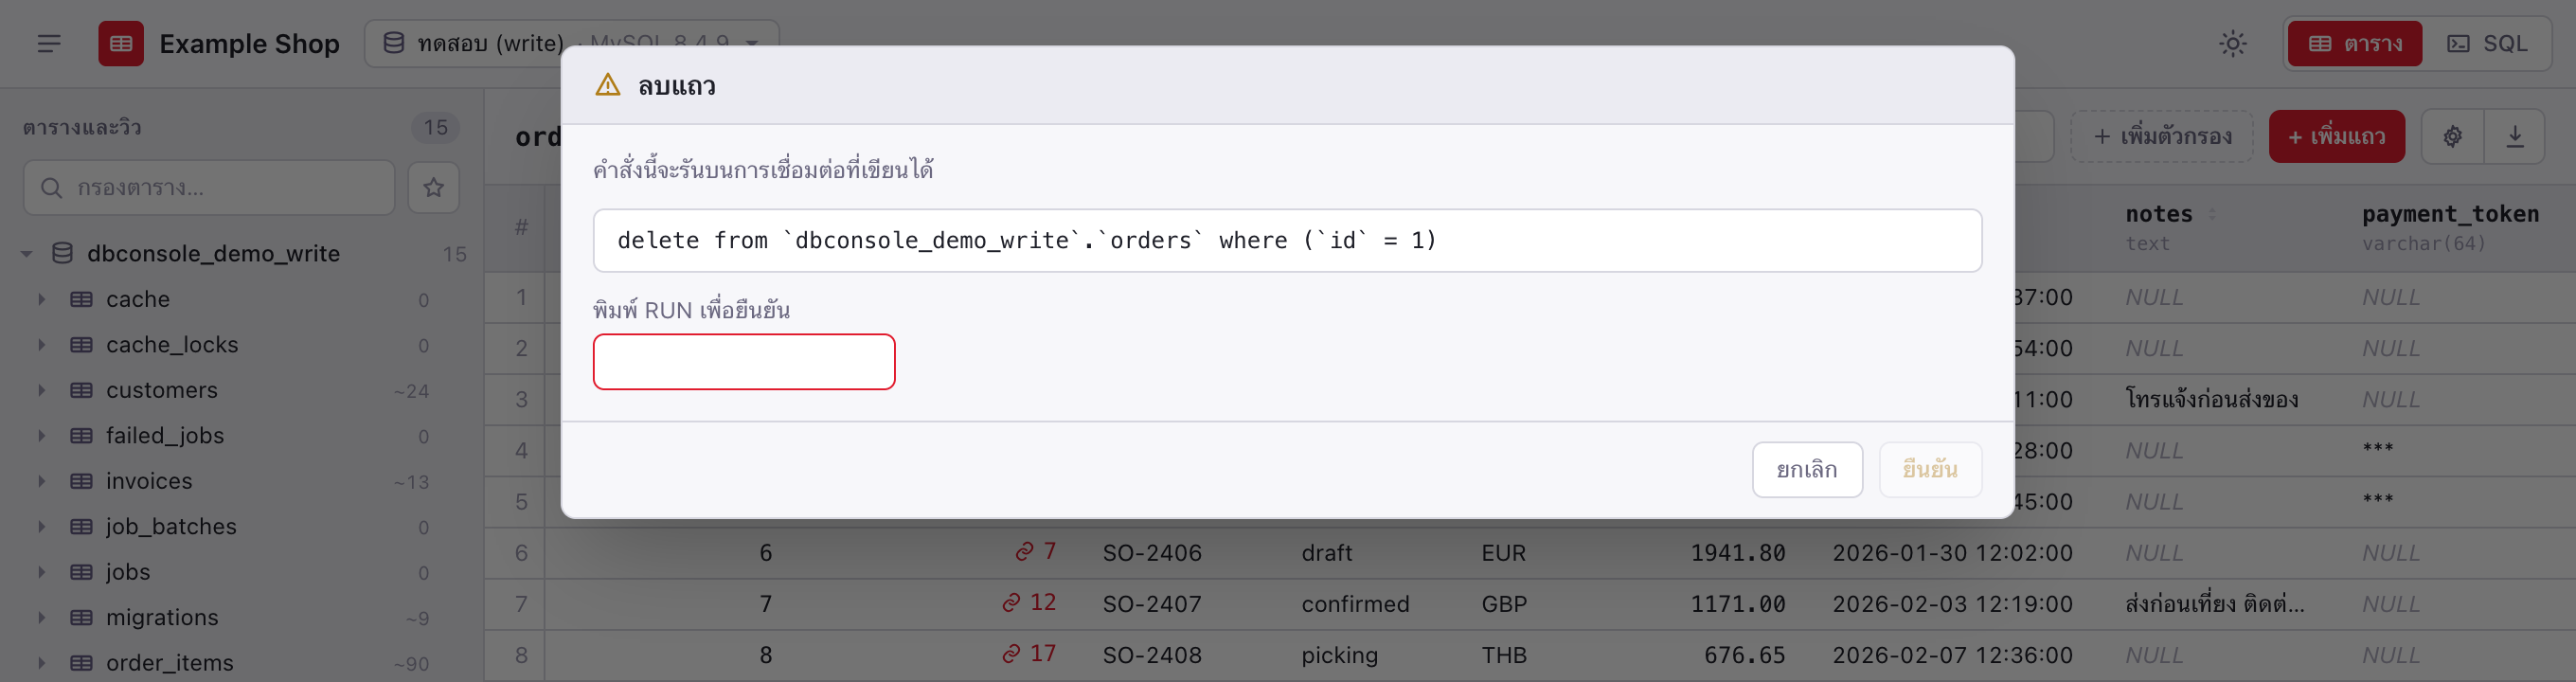Click the order_items table icon
Viewport: 2576px width, 682px height.
pos(81,663)
